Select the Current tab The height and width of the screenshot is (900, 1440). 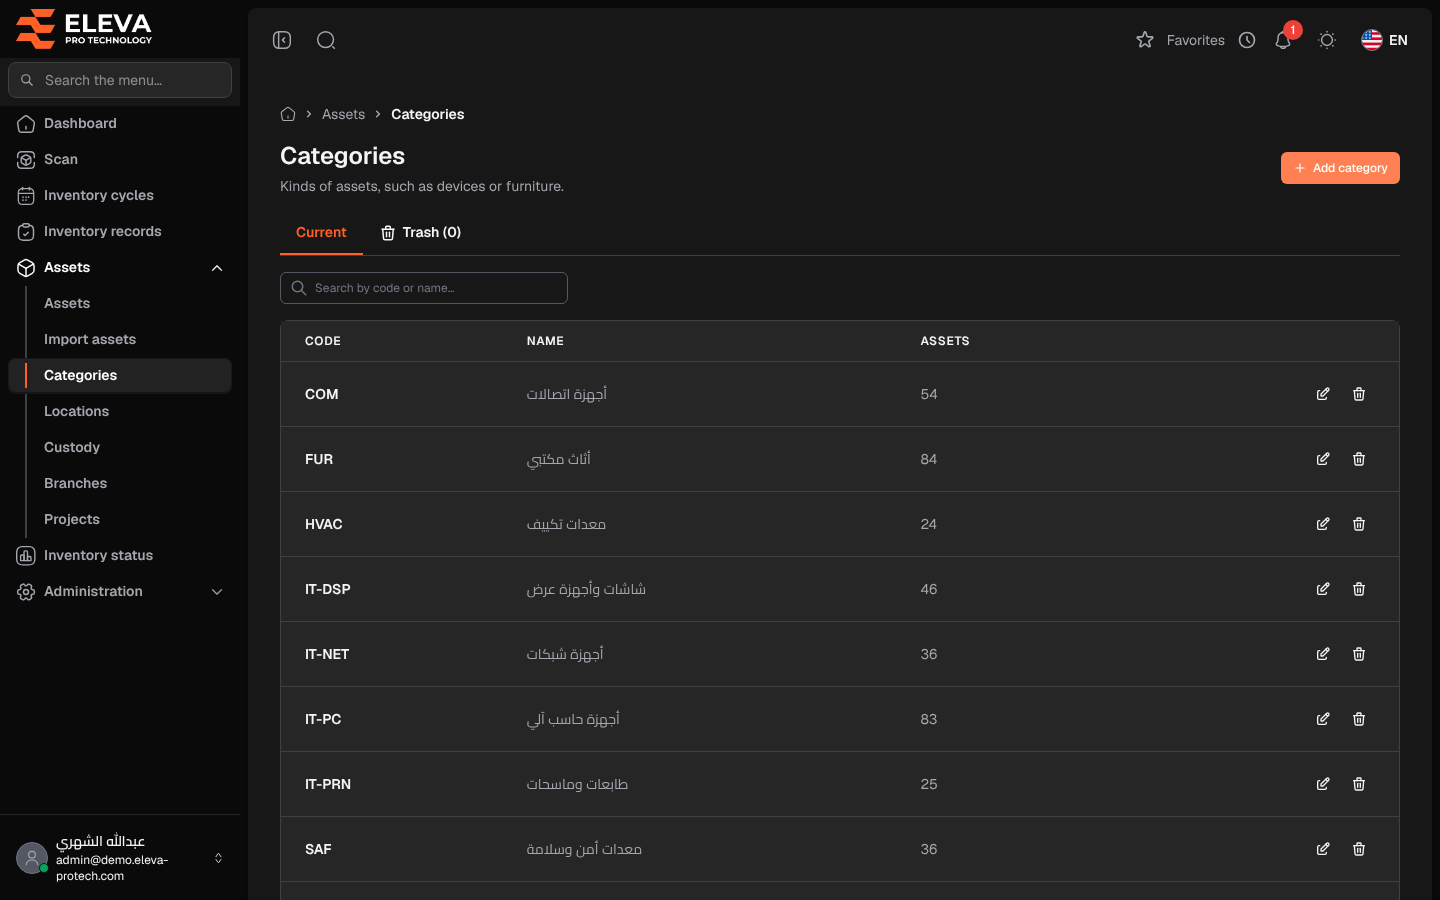pyautogui.click(x=321, y=232)
